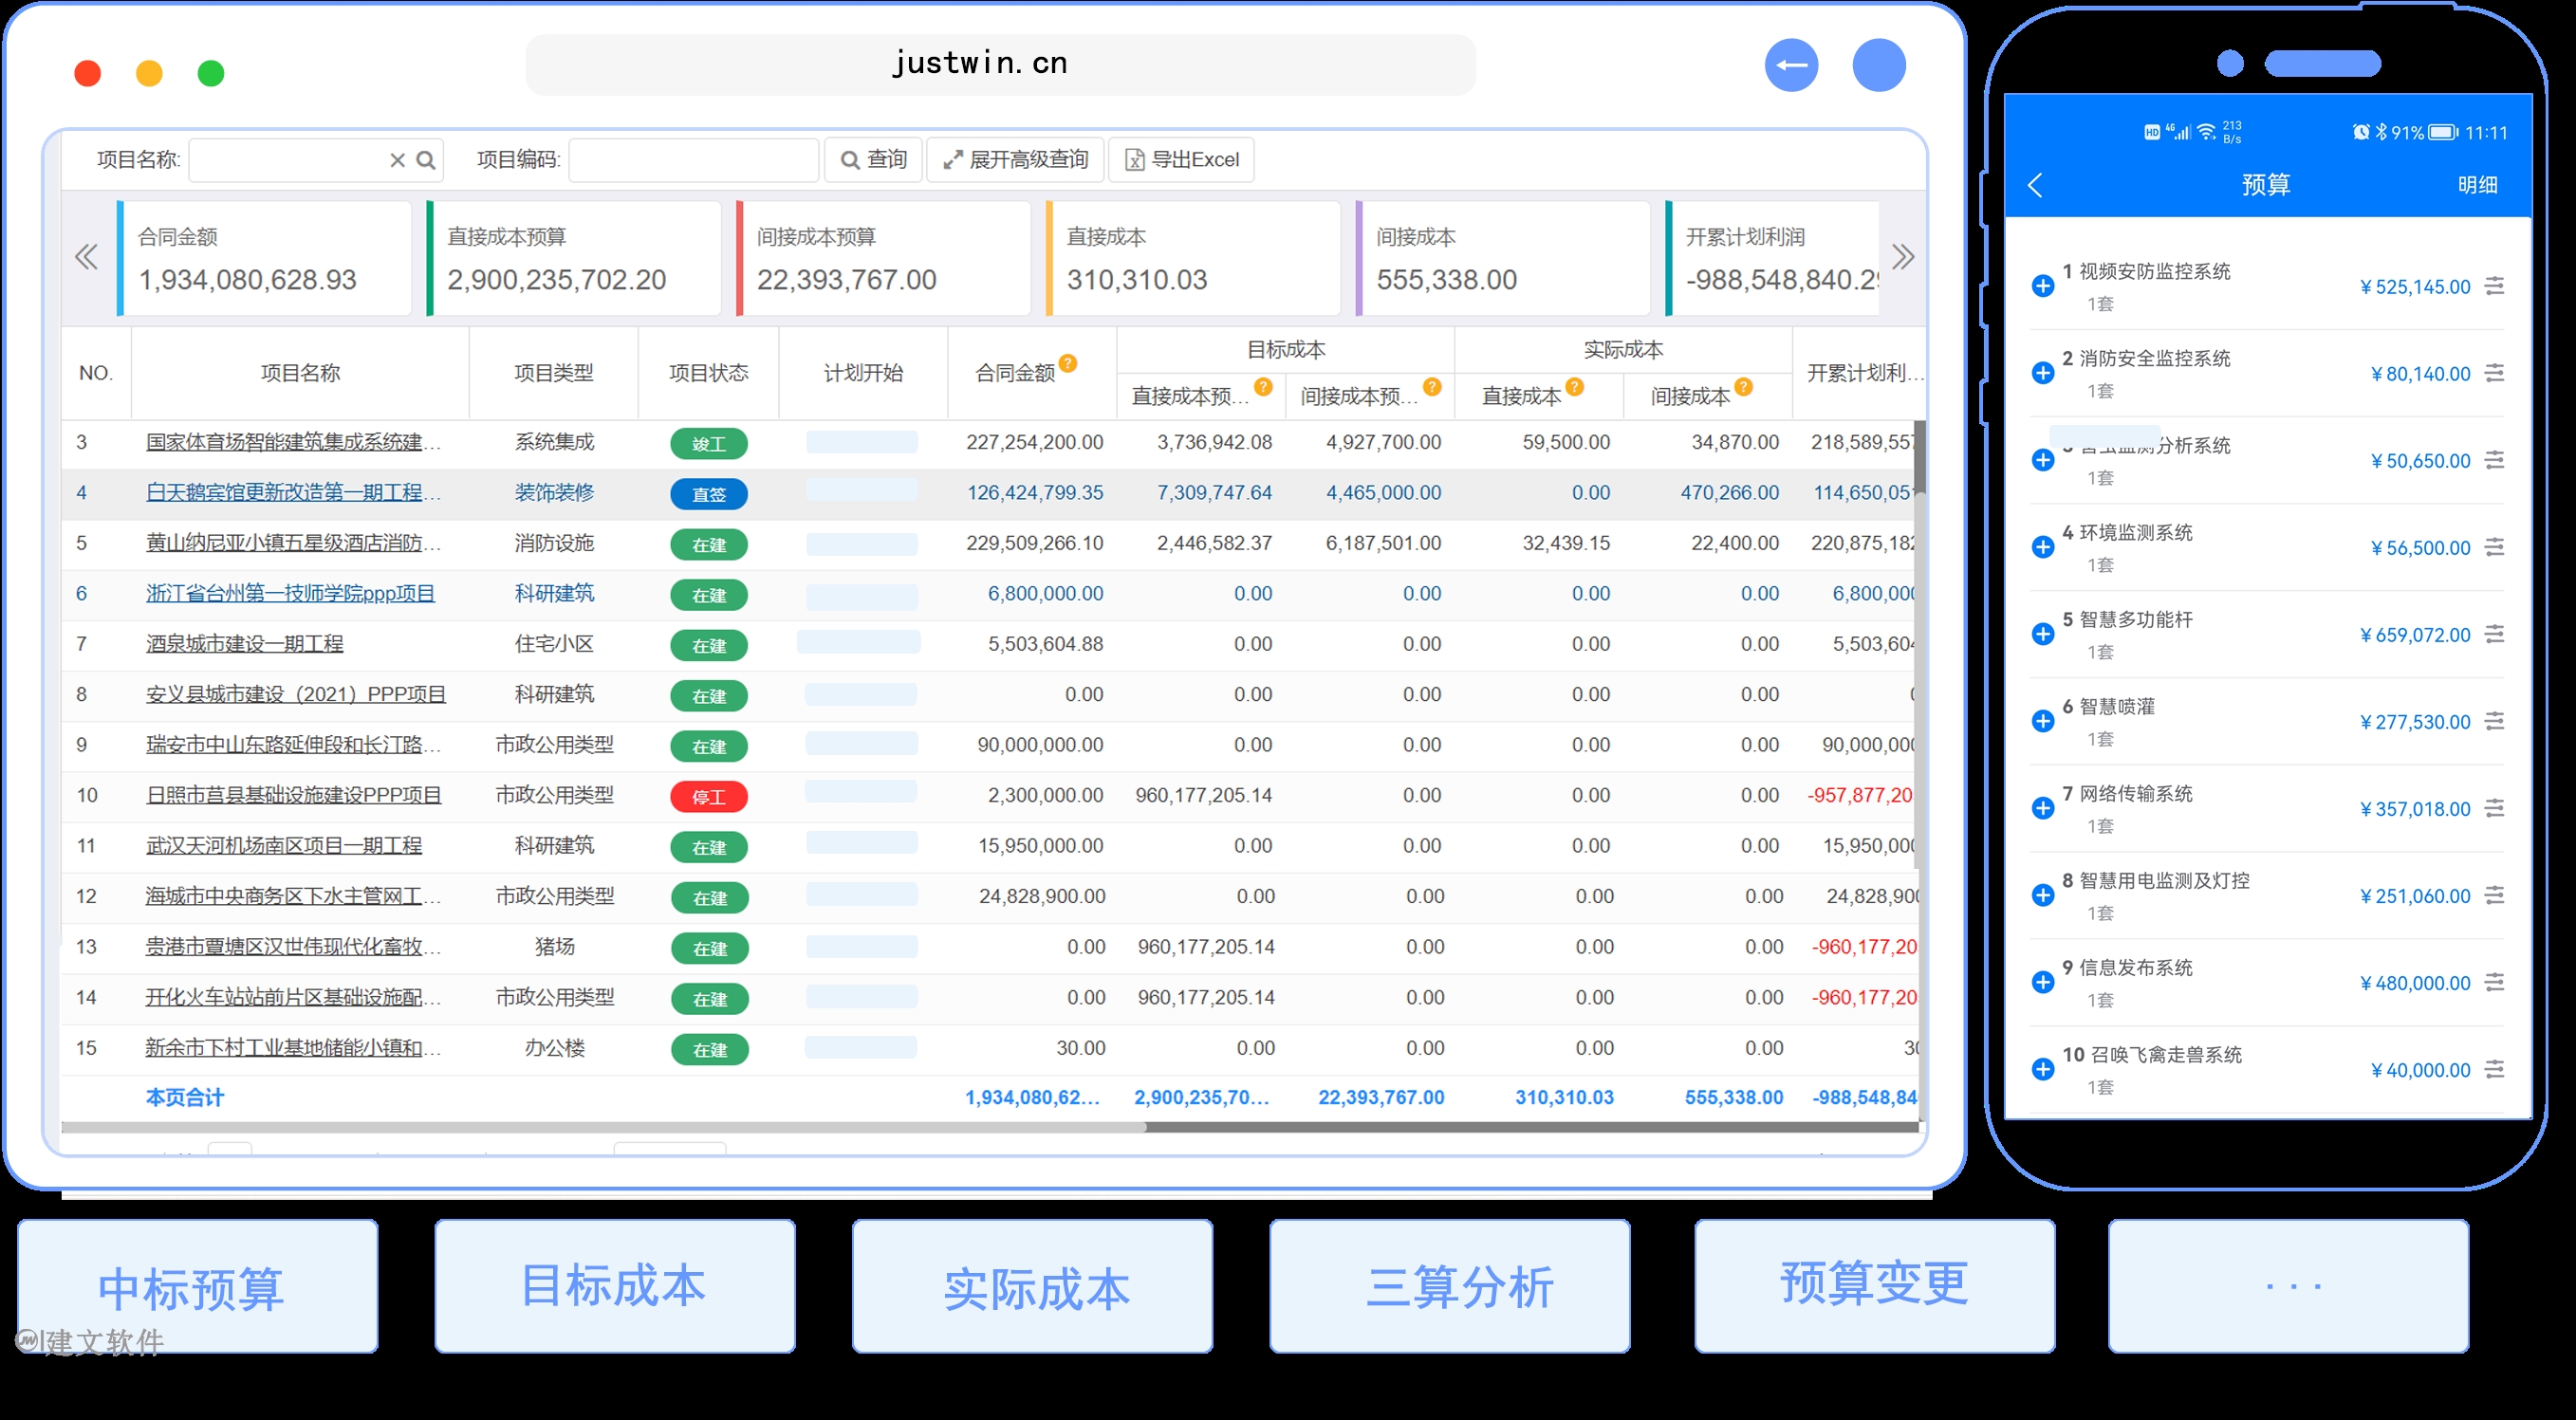Select the 预算 tab on mobile
Image resolution: width=2576 pixels, height=1420 pixels.
click(x=2265, y=185)
